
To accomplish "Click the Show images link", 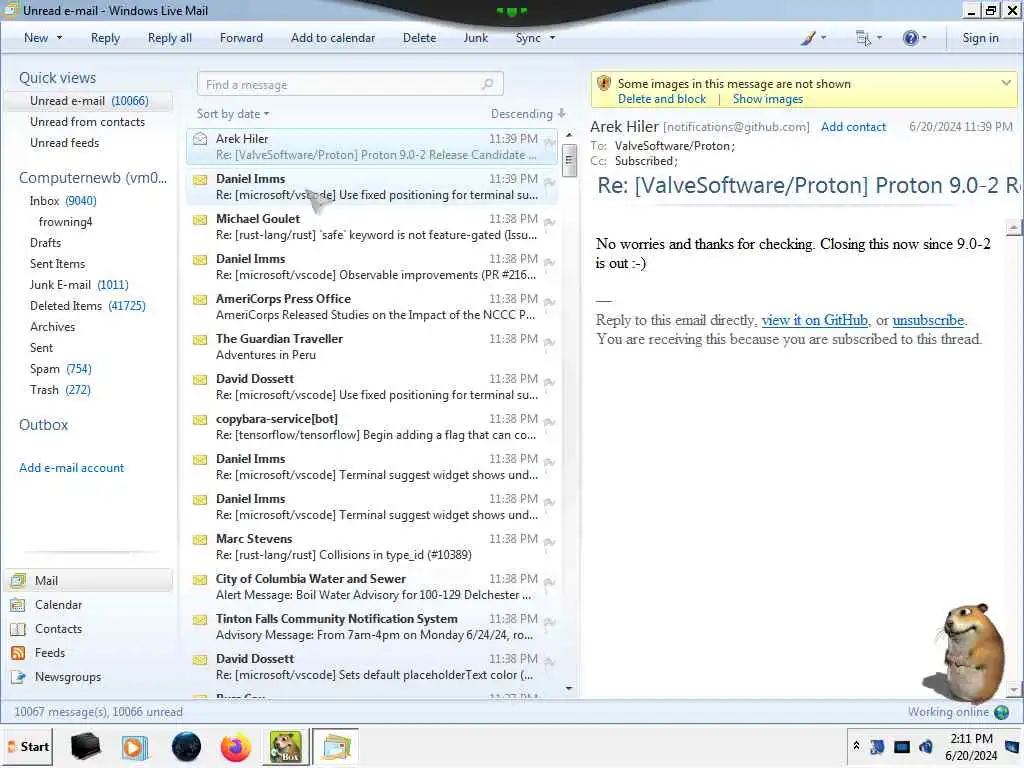I will pos(767,99).
